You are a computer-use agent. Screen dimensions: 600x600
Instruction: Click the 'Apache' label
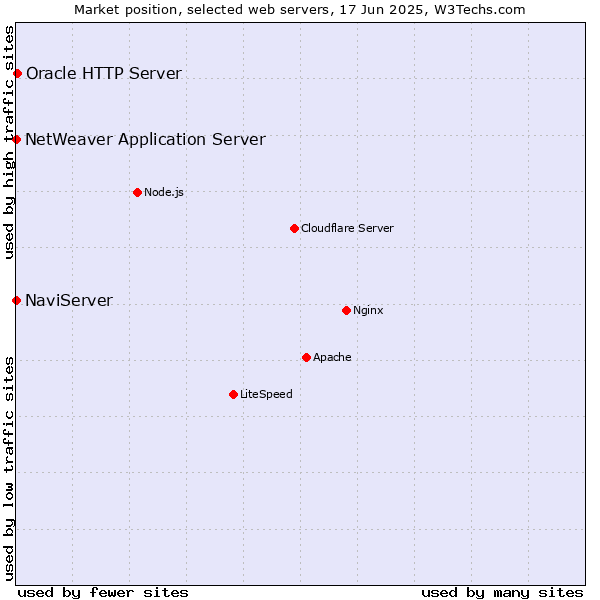click(332, 357)
